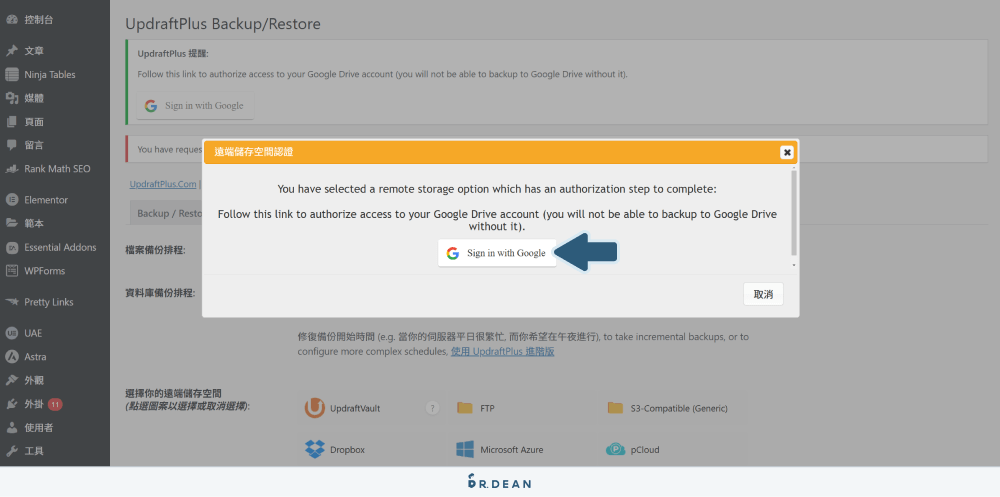Click the Google logo in the dialog button
The width and height of the screenshot is (1000, 497).
click(453, 253)
